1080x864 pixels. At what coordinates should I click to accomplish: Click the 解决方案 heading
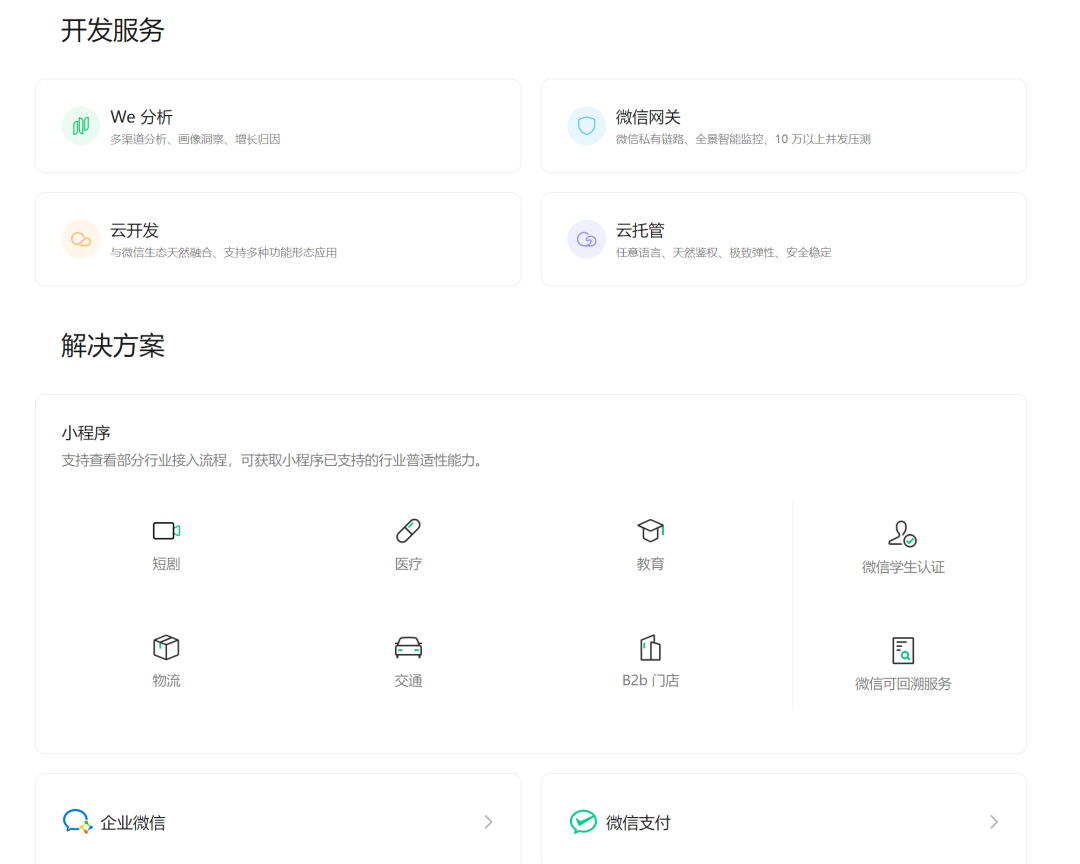tap(113, 345)
